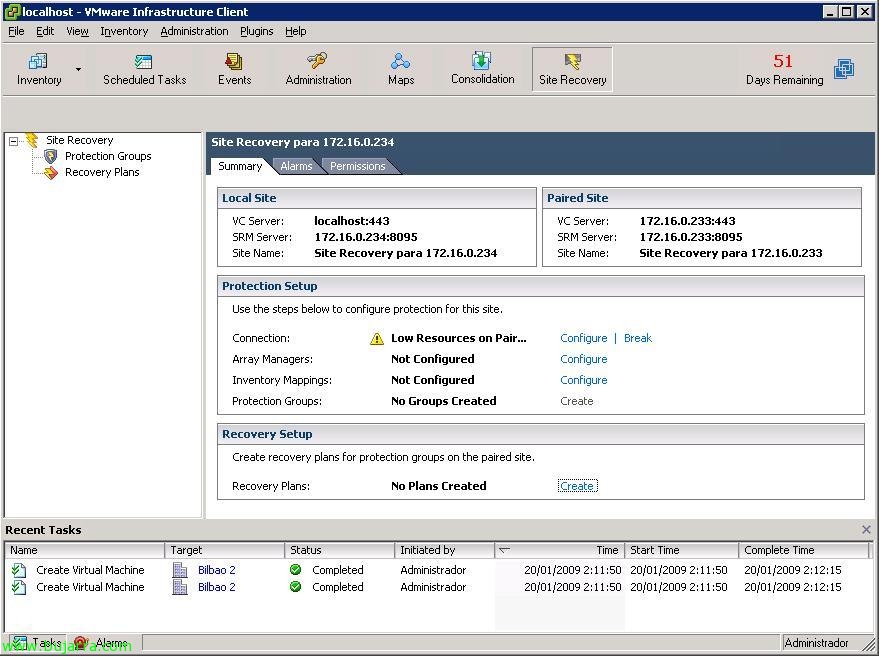Sort tasks by the Target column
Viewport: 879px width, 656px height.
224,550
